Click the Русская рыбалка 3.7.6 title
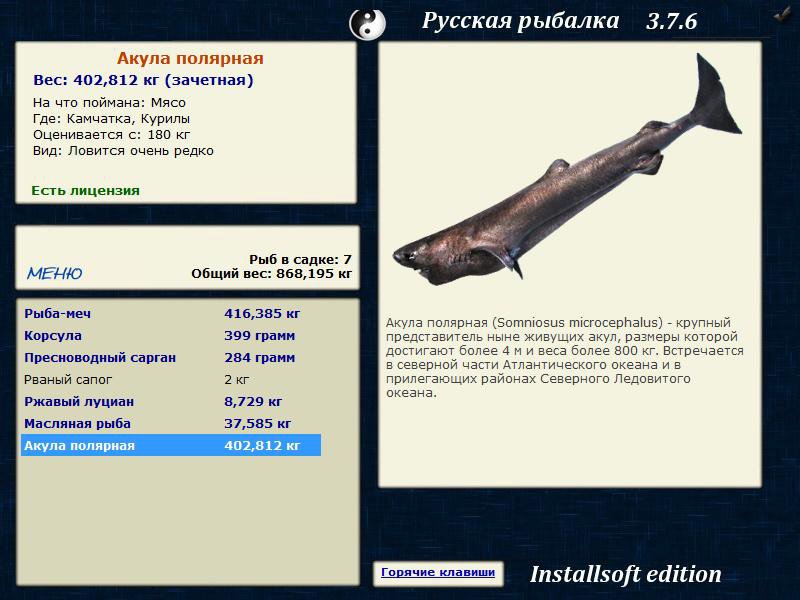800x600 pixels. point(559,21)
